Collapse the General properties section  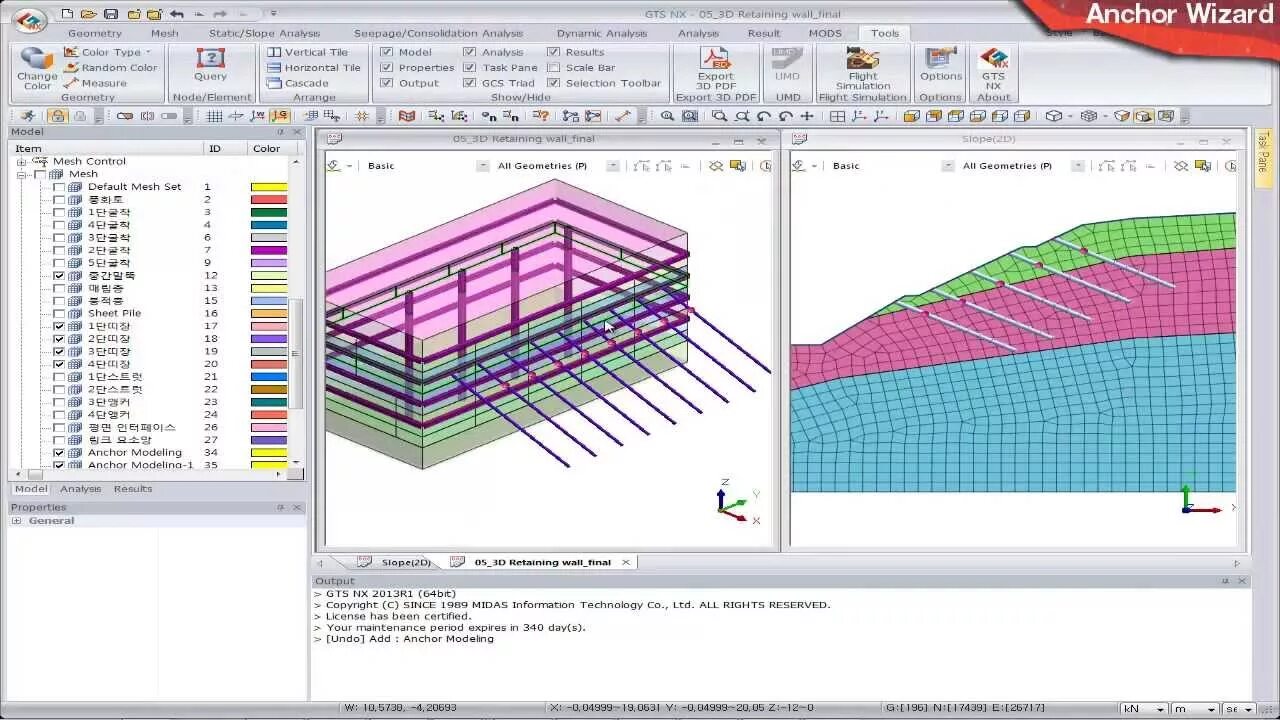(17, 521)
